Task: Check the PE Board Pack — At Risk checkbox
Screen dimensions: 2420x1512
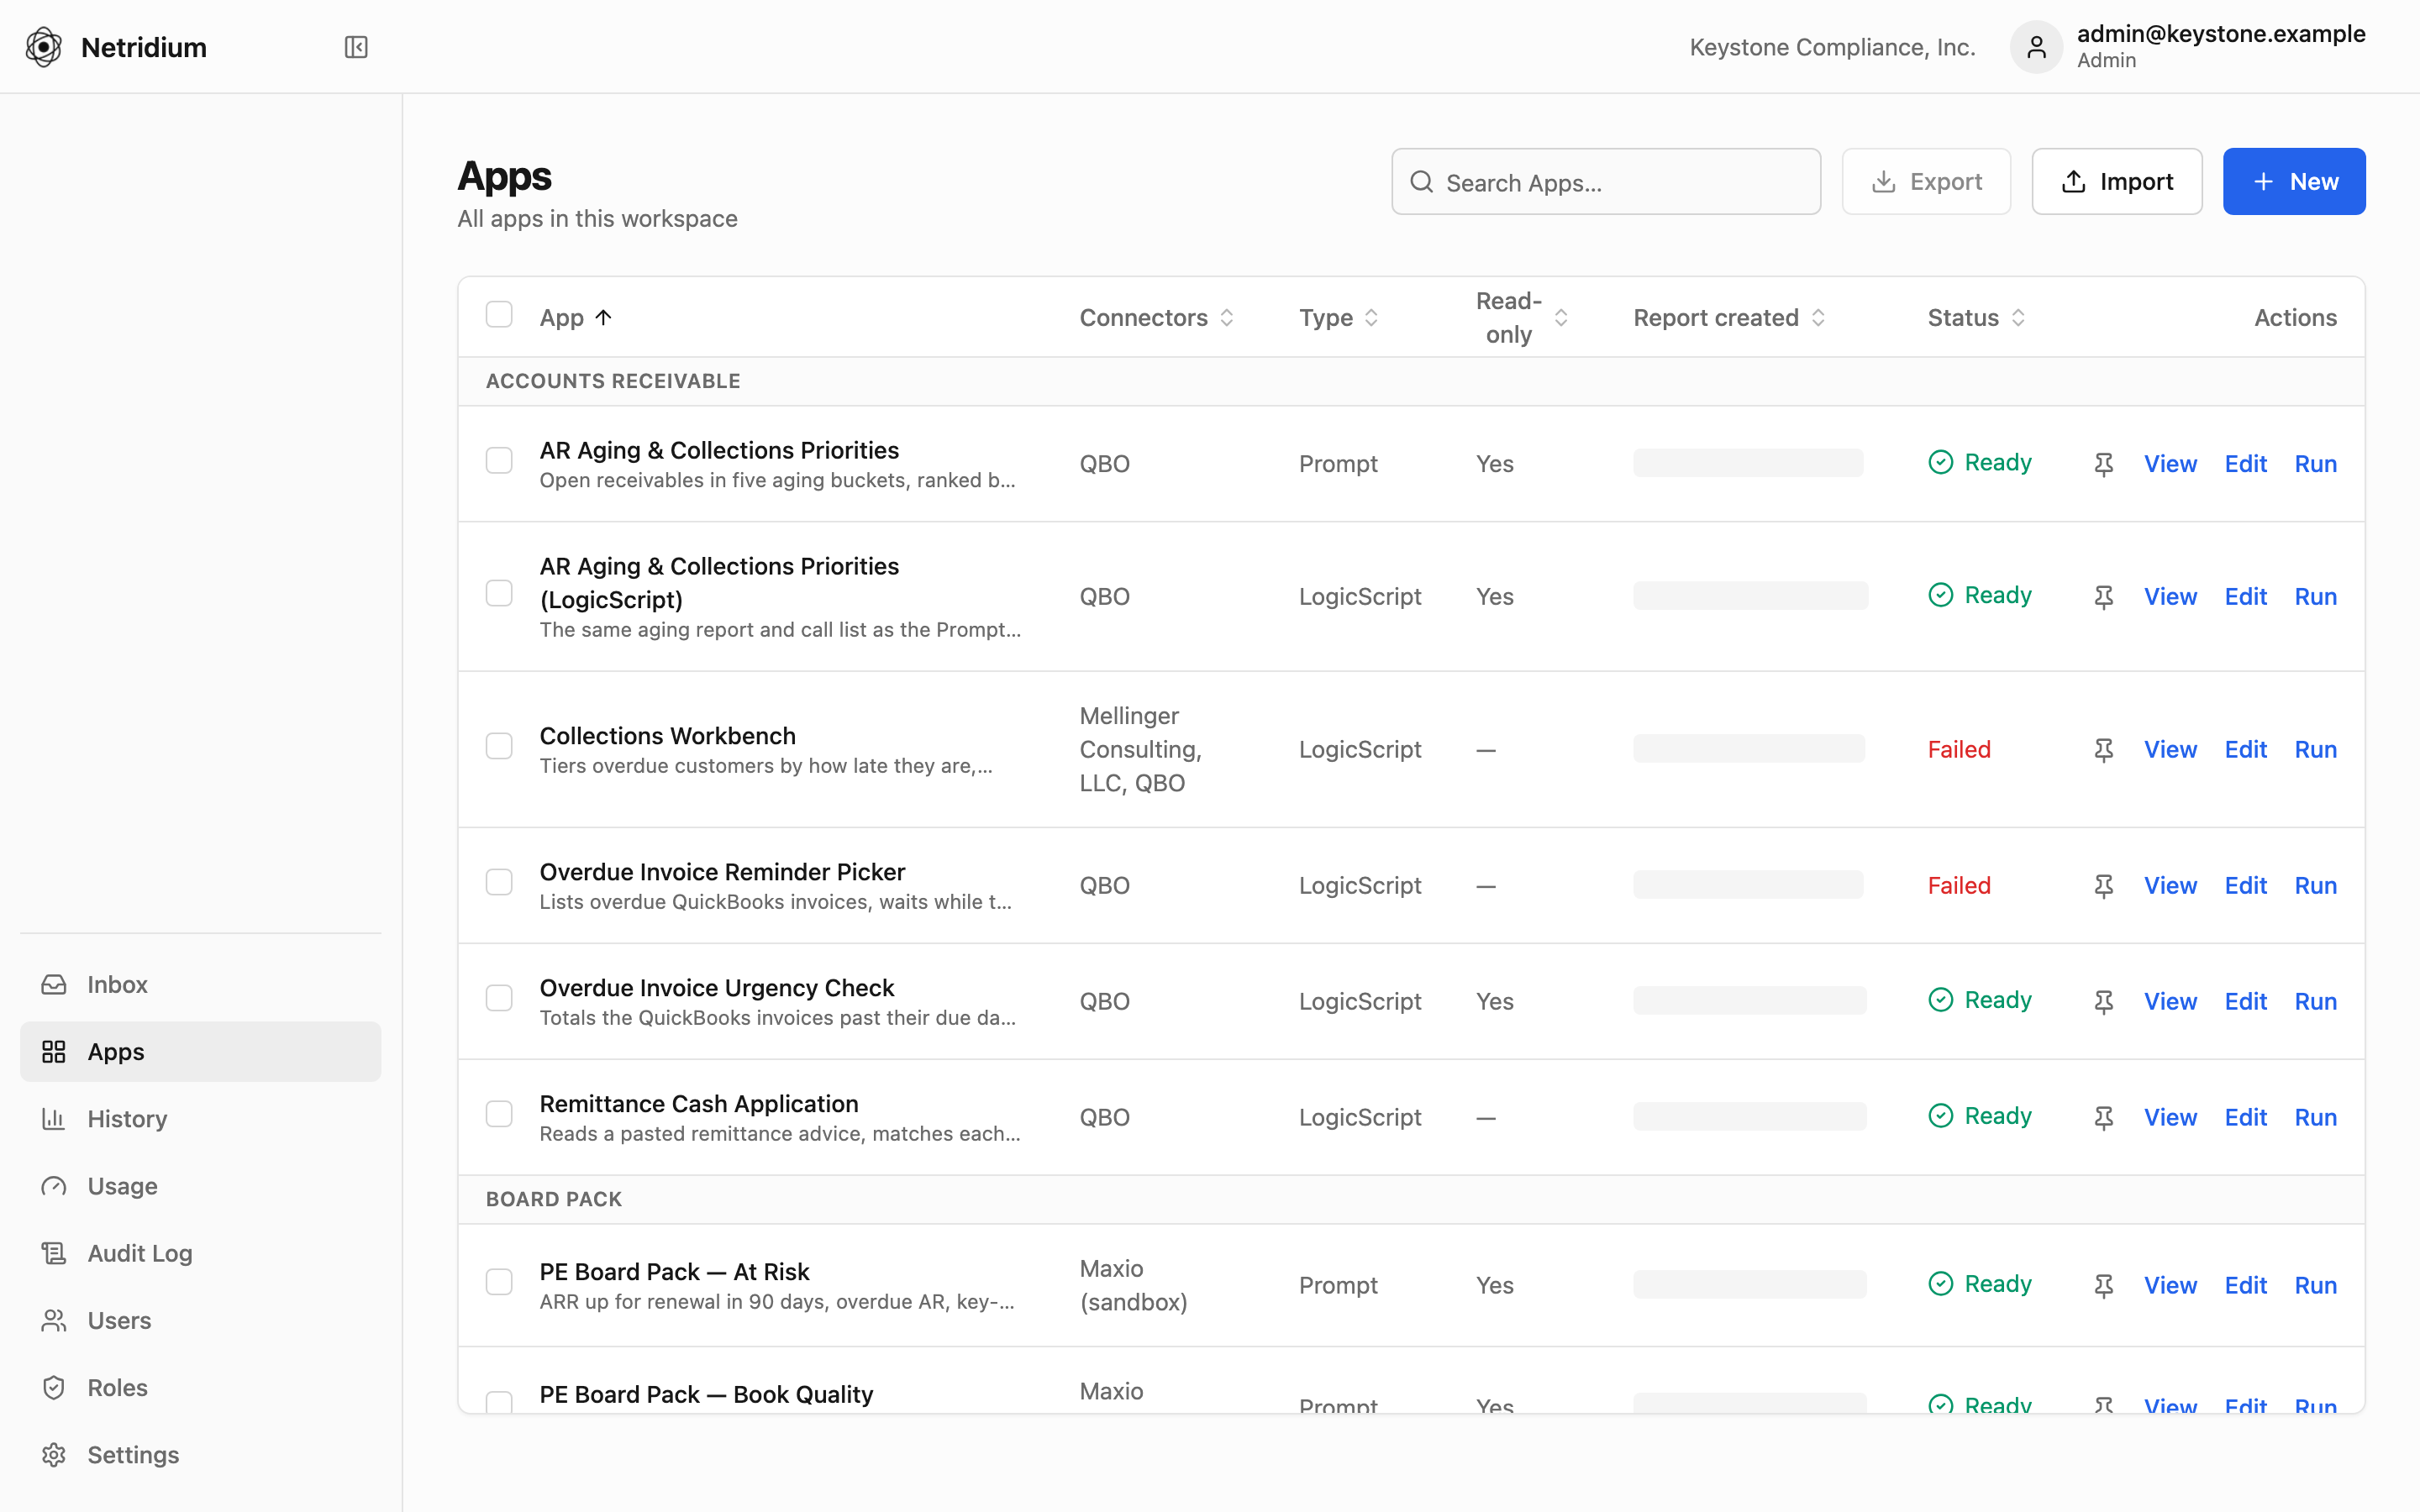Action: tap(499, 1282)
